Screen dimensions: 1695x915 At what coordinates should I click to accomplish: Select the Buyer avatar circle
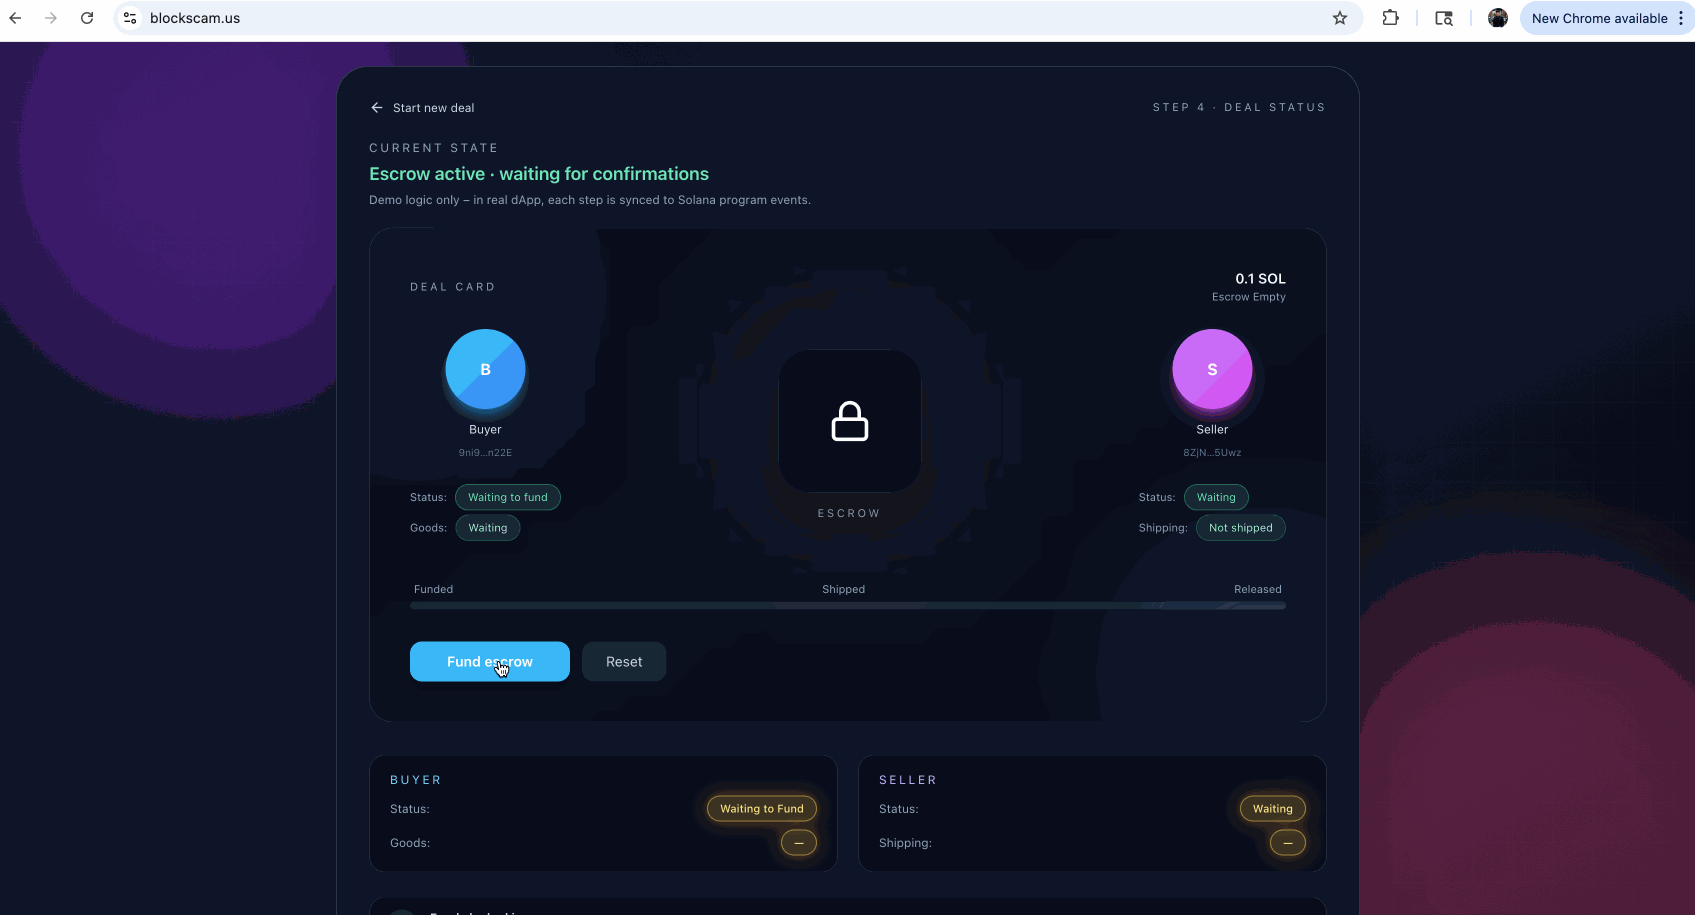(x=485, y=369)
